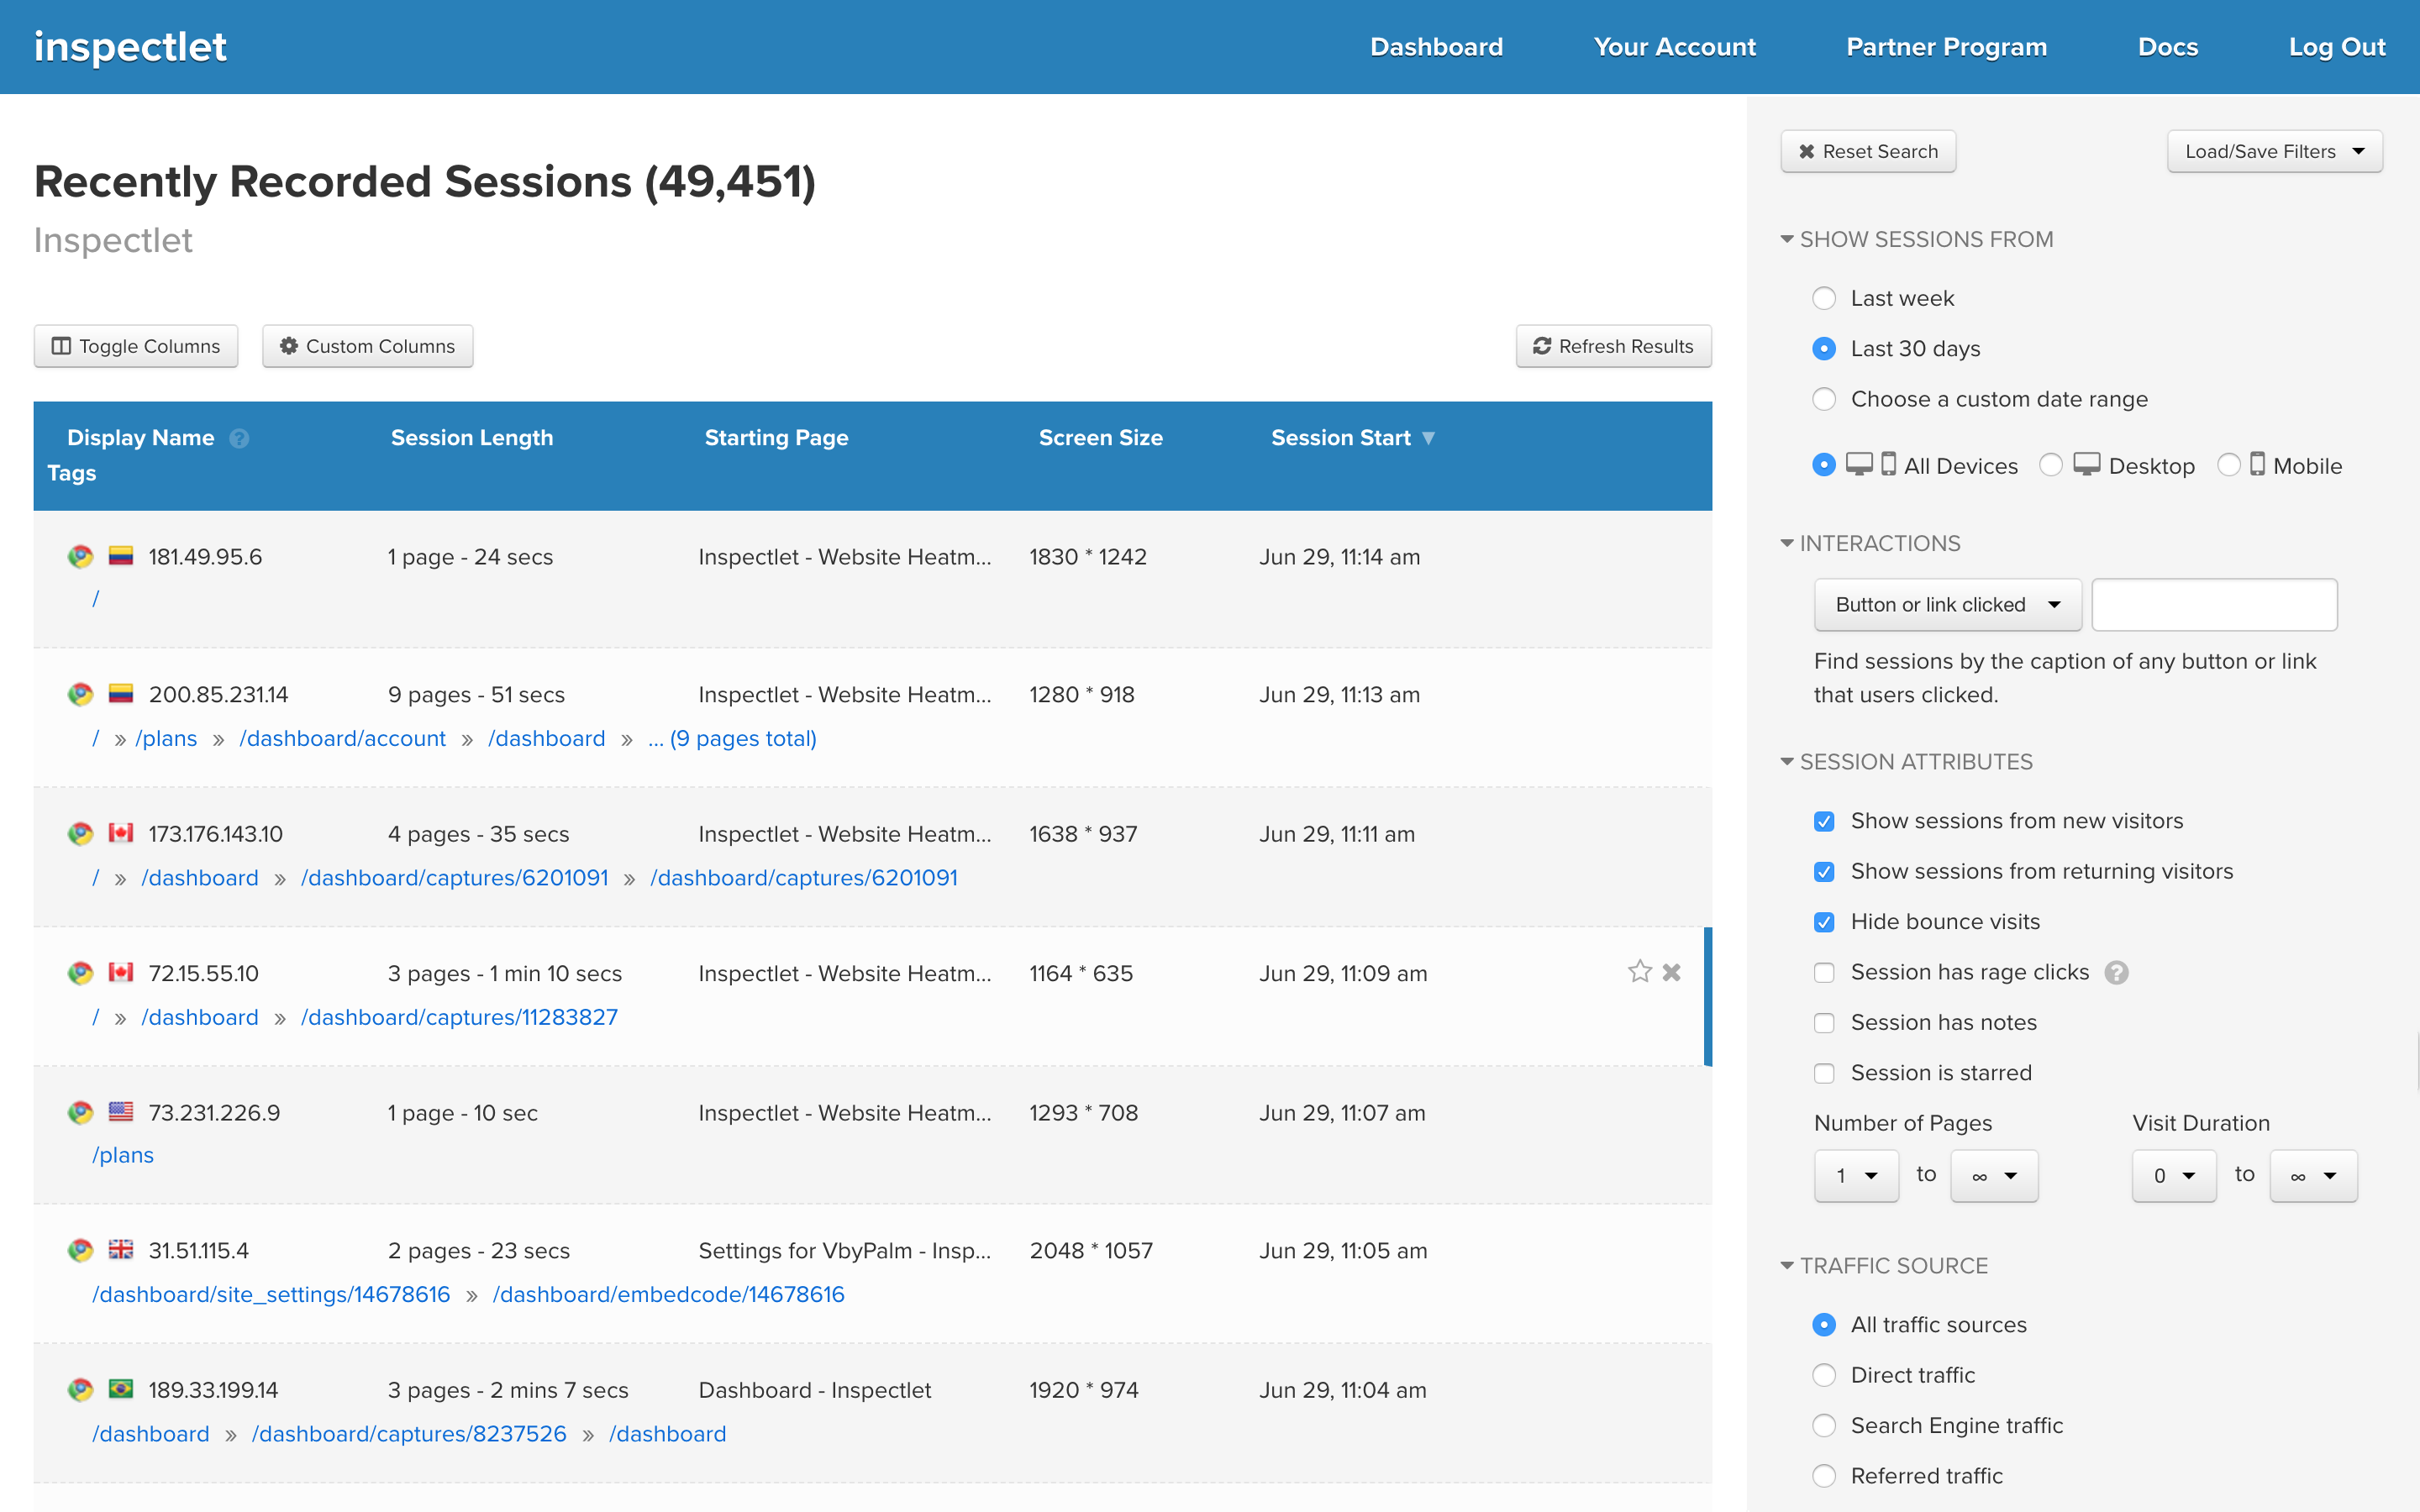Image resolution: width=2420 pixels, height=1512 pixels.
Task: Click Toggle Columns button
Action: click(x=136, y=346)
